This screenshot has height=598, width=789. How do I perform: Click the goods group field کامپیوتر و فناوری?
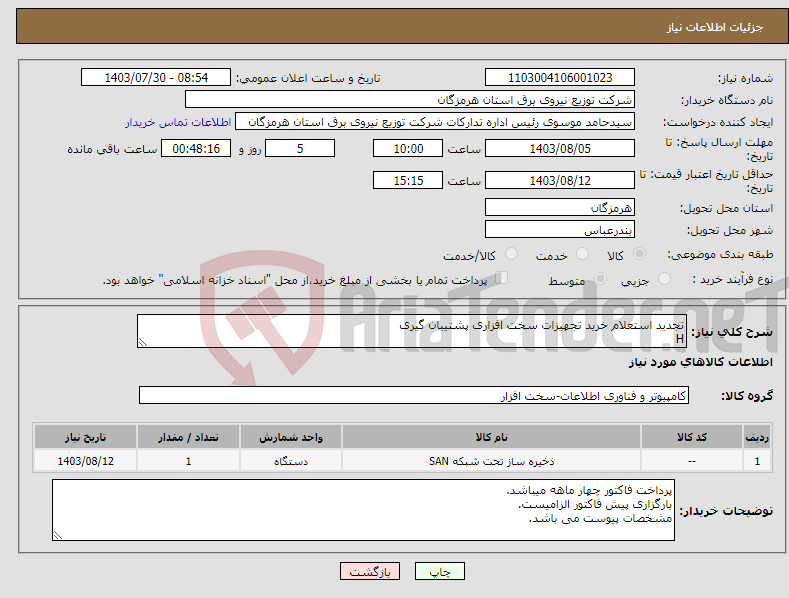pos(414,396)
